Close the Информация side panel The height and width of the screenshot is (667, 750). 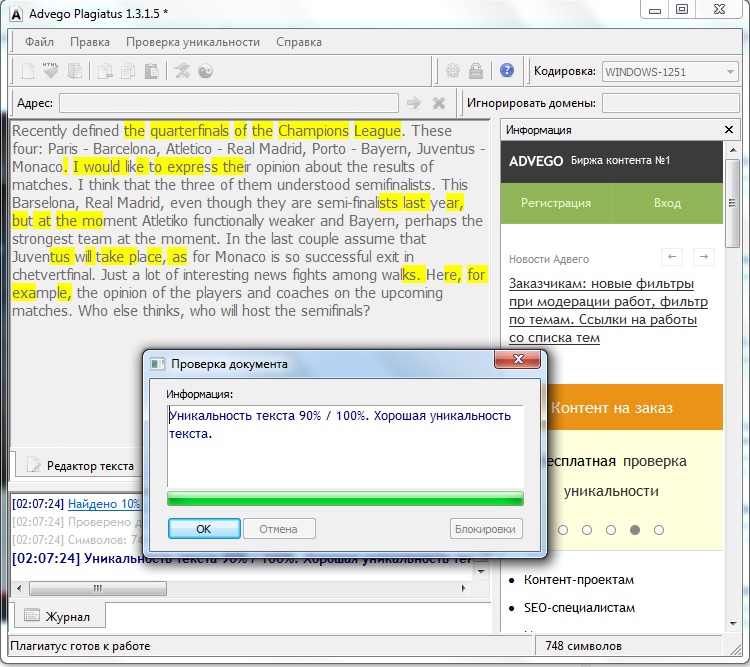[728, 130]
